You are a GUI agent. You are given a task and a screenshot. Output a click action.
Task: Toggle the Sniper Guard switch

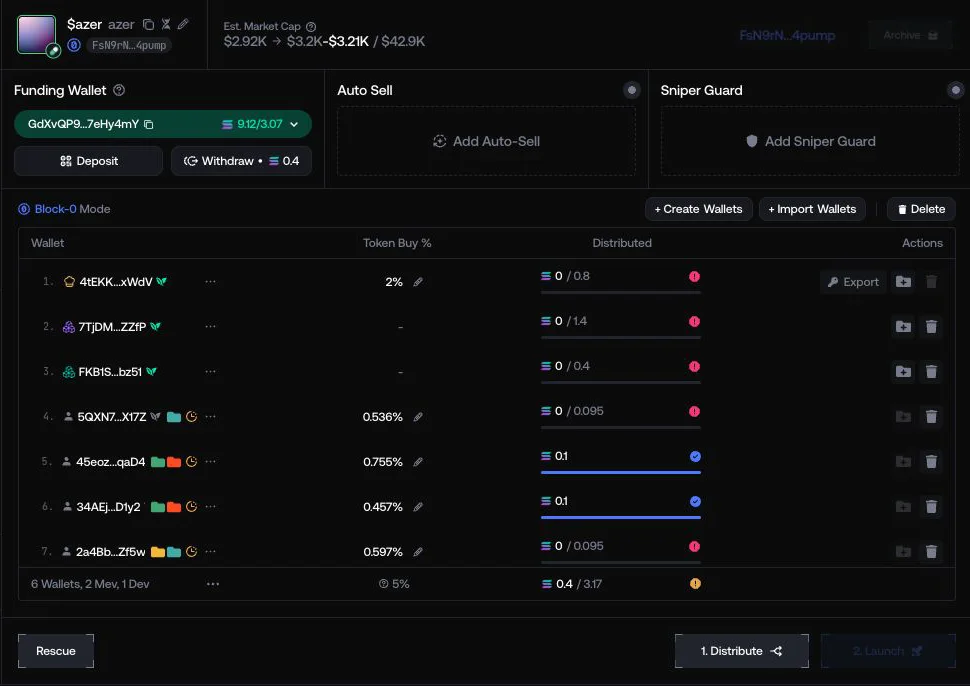tap(956, 90)
